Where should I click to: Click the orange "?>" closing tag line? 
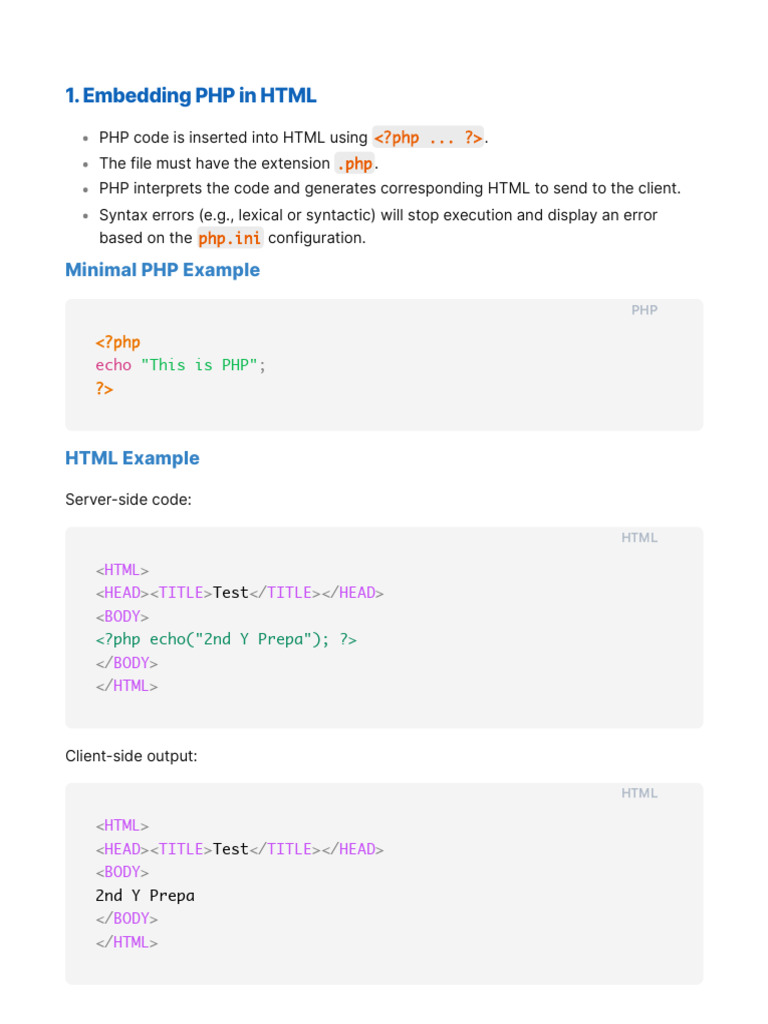coord(105,389)
